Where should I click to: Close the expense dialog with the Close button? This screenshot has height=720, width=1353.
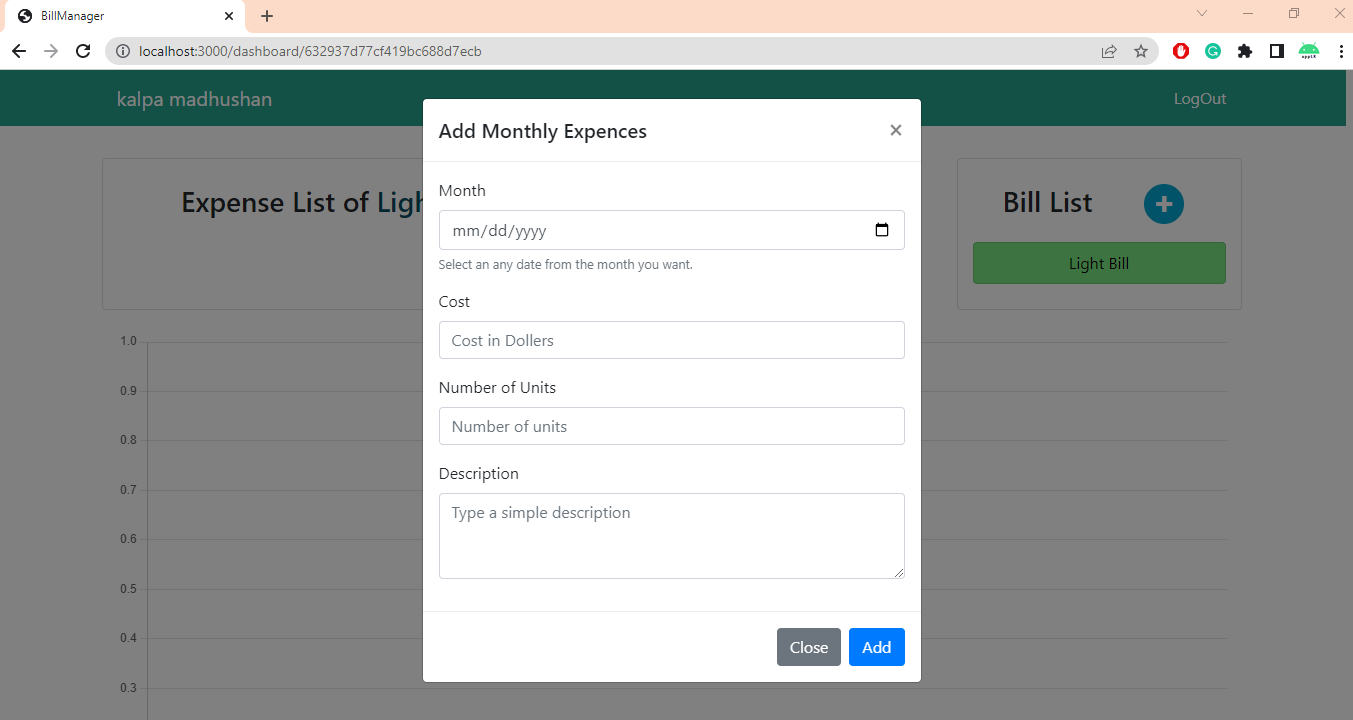(808, 647)
